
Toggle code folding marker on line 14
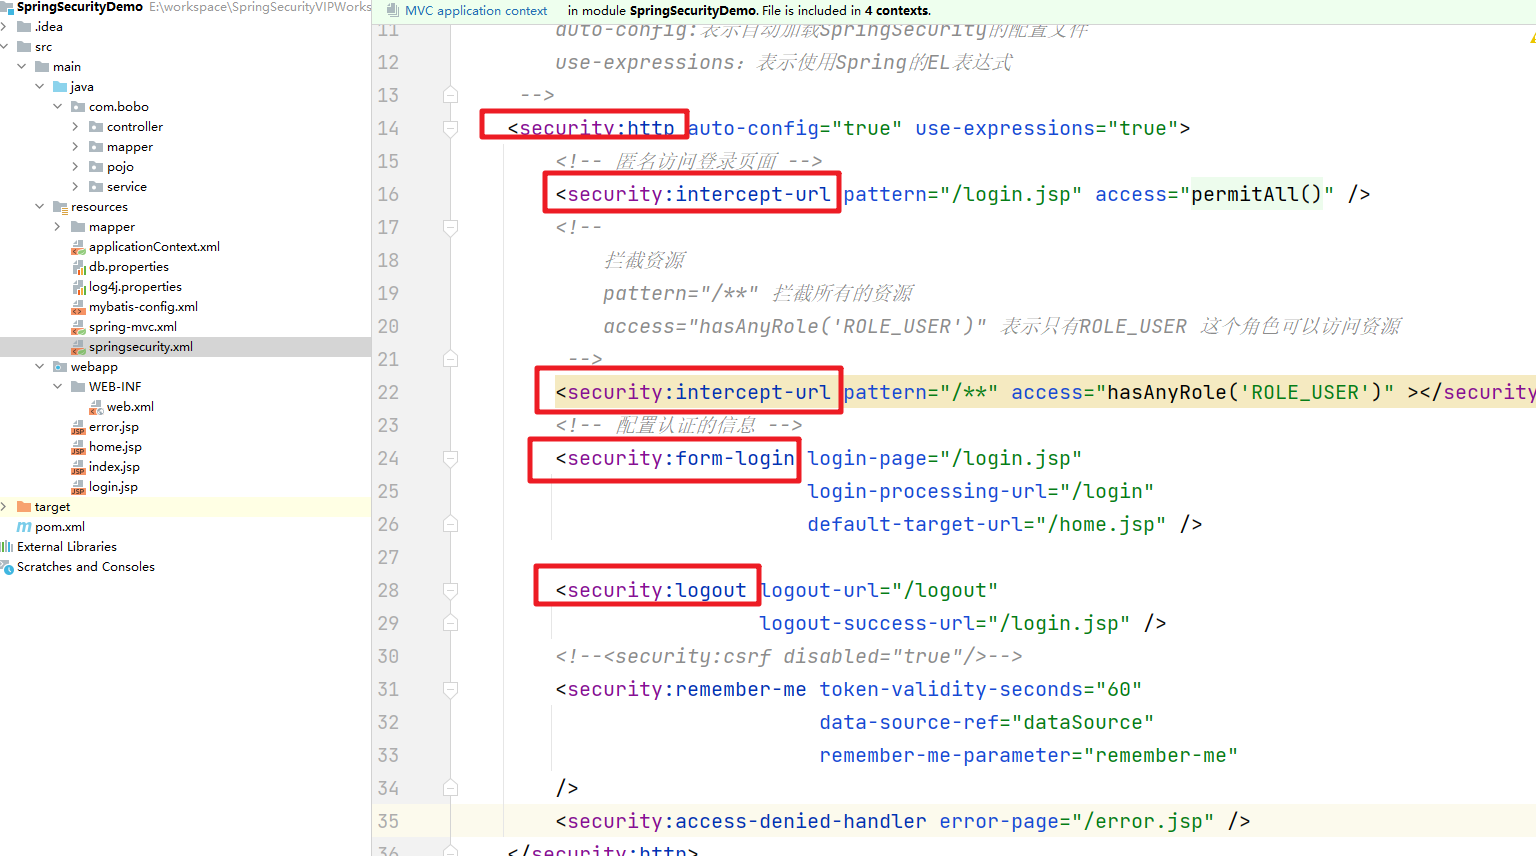[x=450, y=128]
